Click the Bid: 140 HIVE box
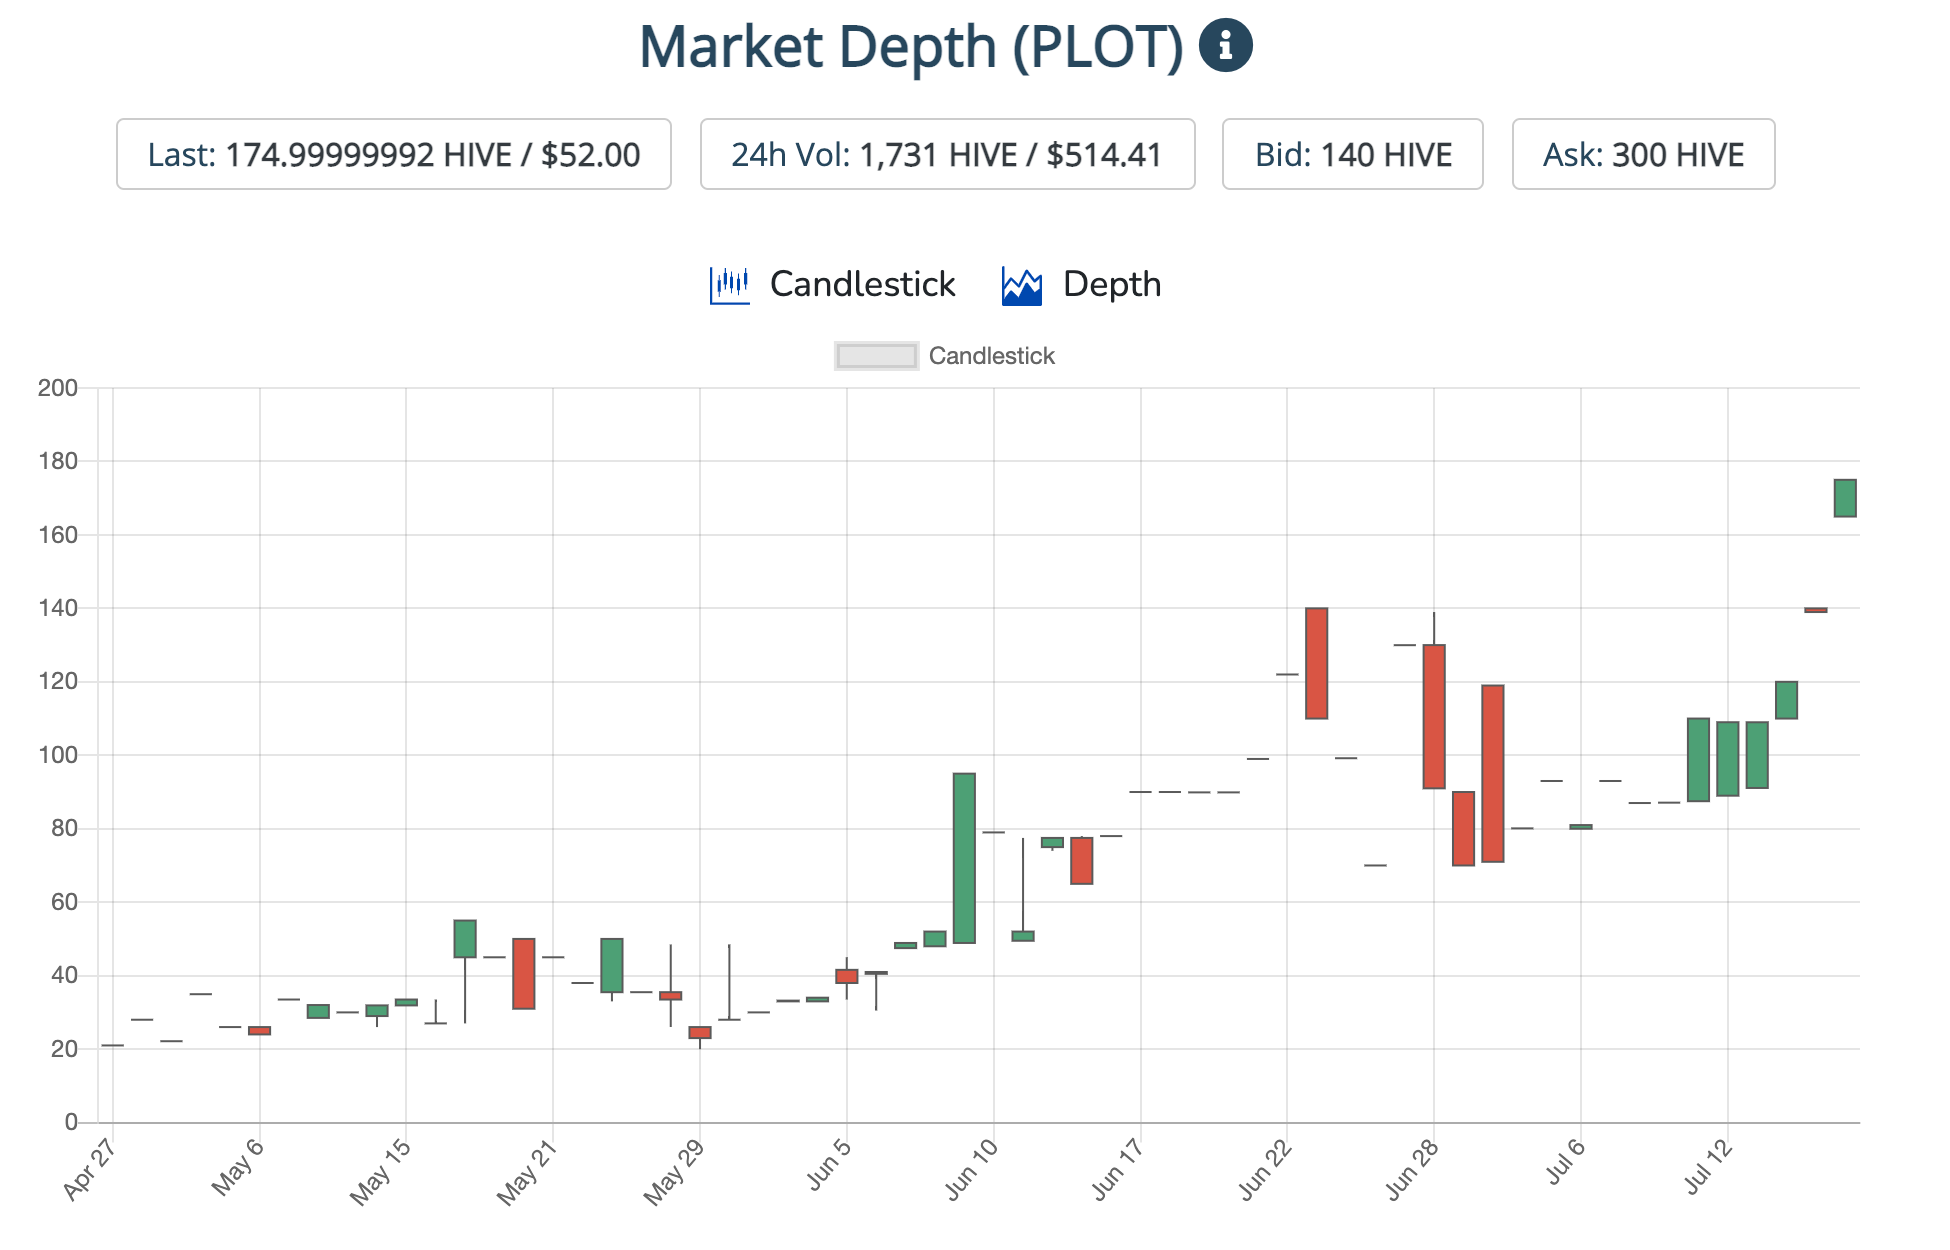The width and height of the screenshot is (1950, 1250). [x=1352, y=154]
